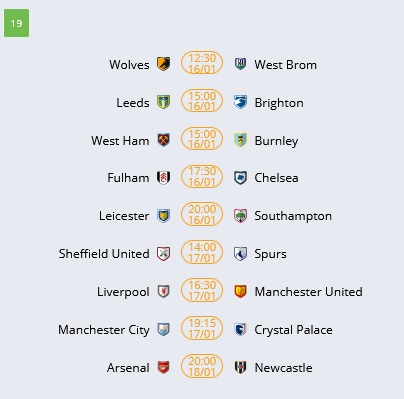Open the Sheffield United team link
This screenshot has height=399, width=404.
coord(104,254)
